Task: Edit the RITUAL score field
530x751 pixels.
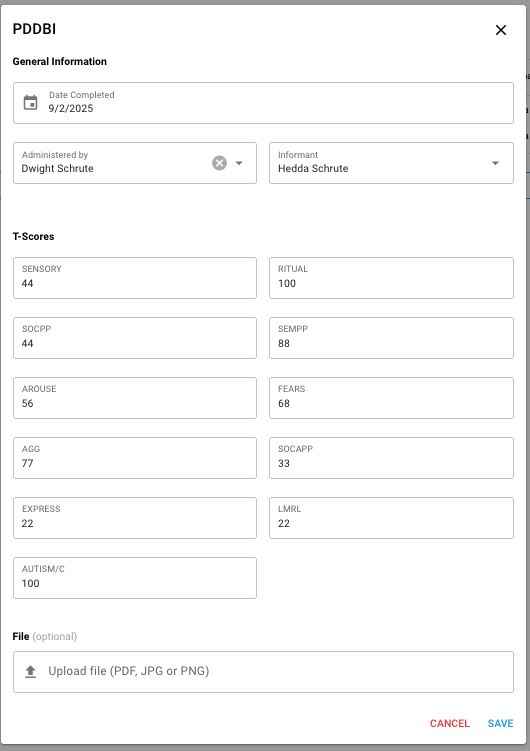Action: tap(391, 278)
